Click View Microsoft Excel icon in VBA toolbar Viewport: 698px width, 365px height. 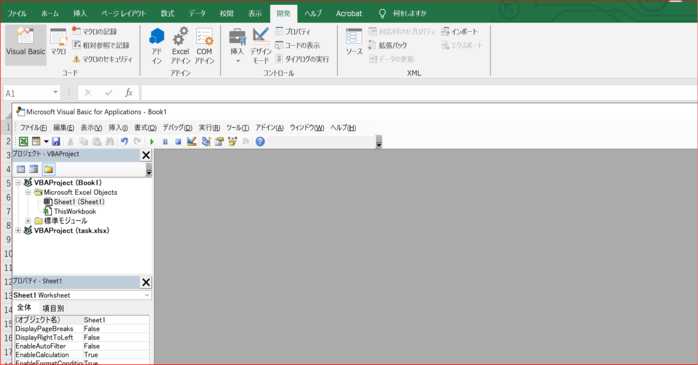23,142
